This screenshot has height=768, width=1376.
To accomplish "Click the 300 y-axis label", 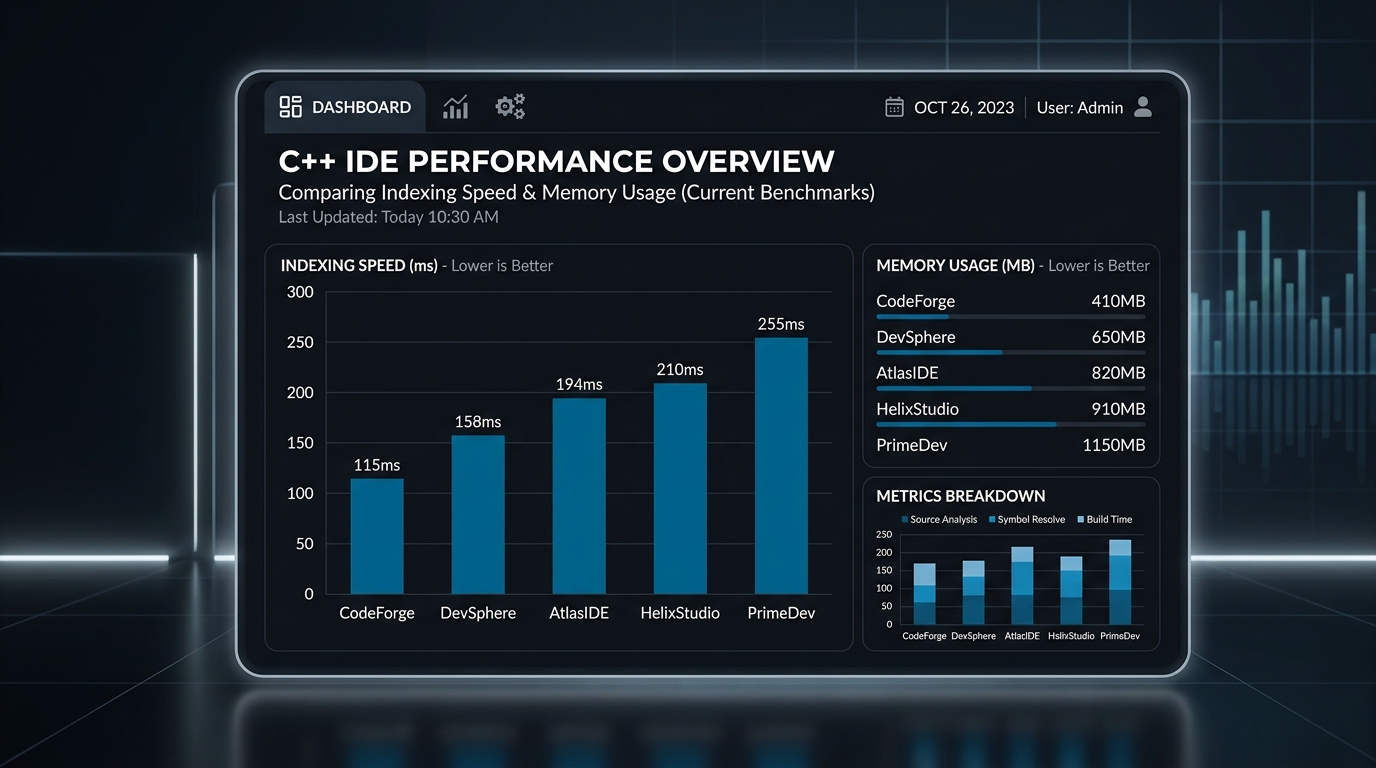I will 300,292.
